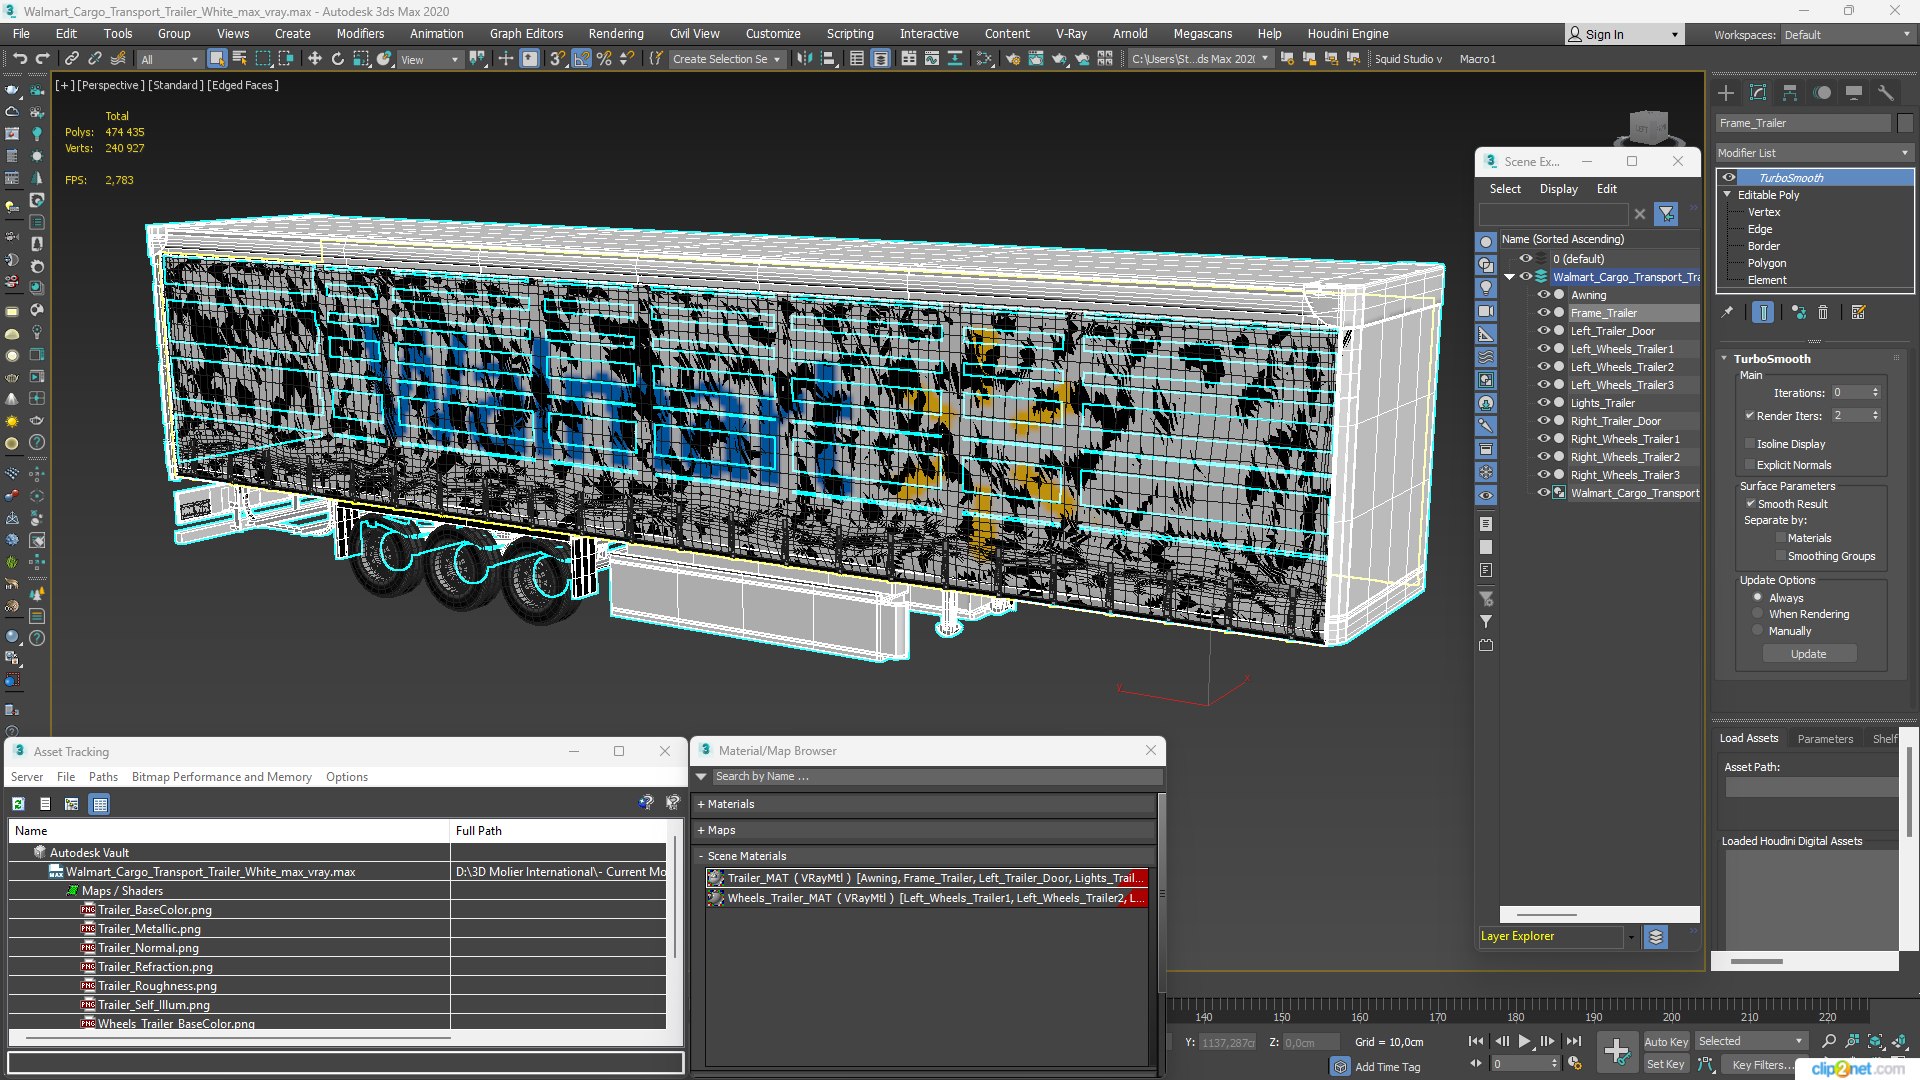Open the Create command panel tab
This screenshot has width=1920, height=1080.
(1726, 93)
